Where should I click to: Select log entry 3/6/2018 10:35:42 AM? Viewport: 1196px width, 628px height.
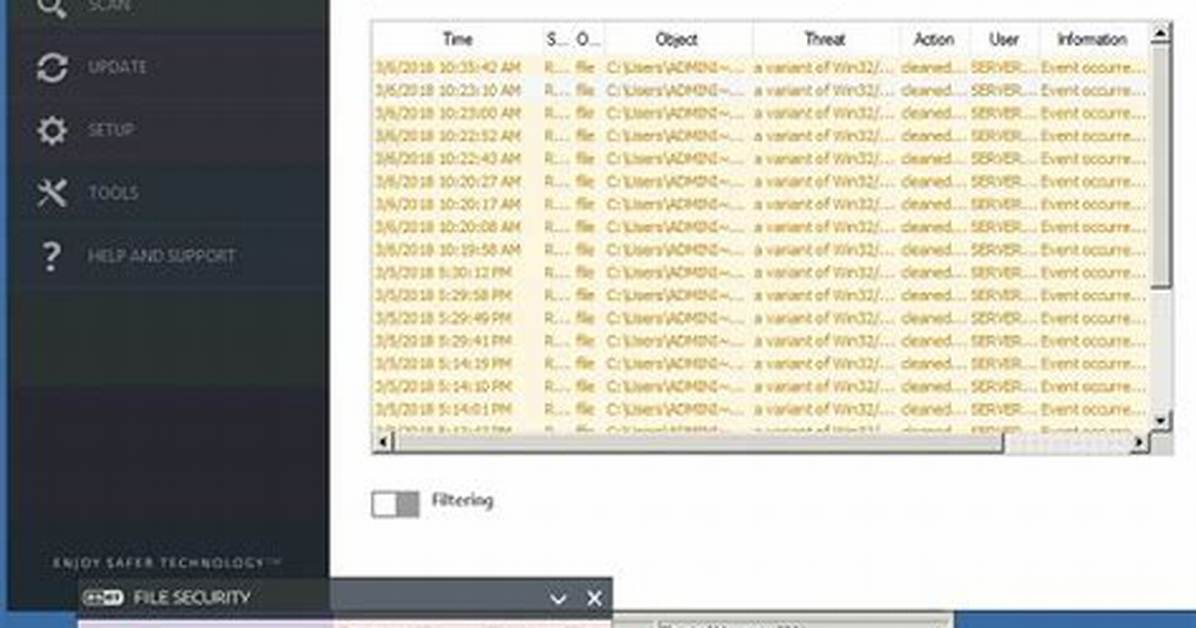[x=760, y=68]
